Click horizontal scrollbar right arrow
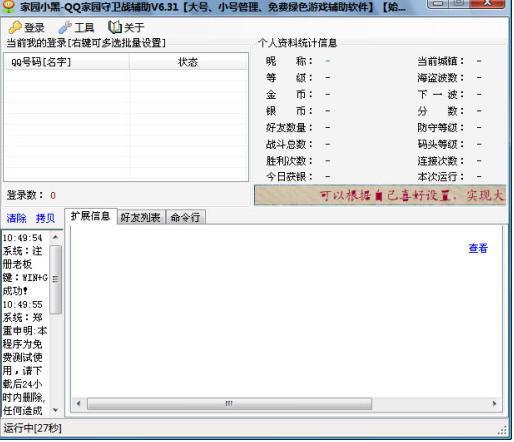The height and width of the screenshot is (442, 514). click(494, 403)
